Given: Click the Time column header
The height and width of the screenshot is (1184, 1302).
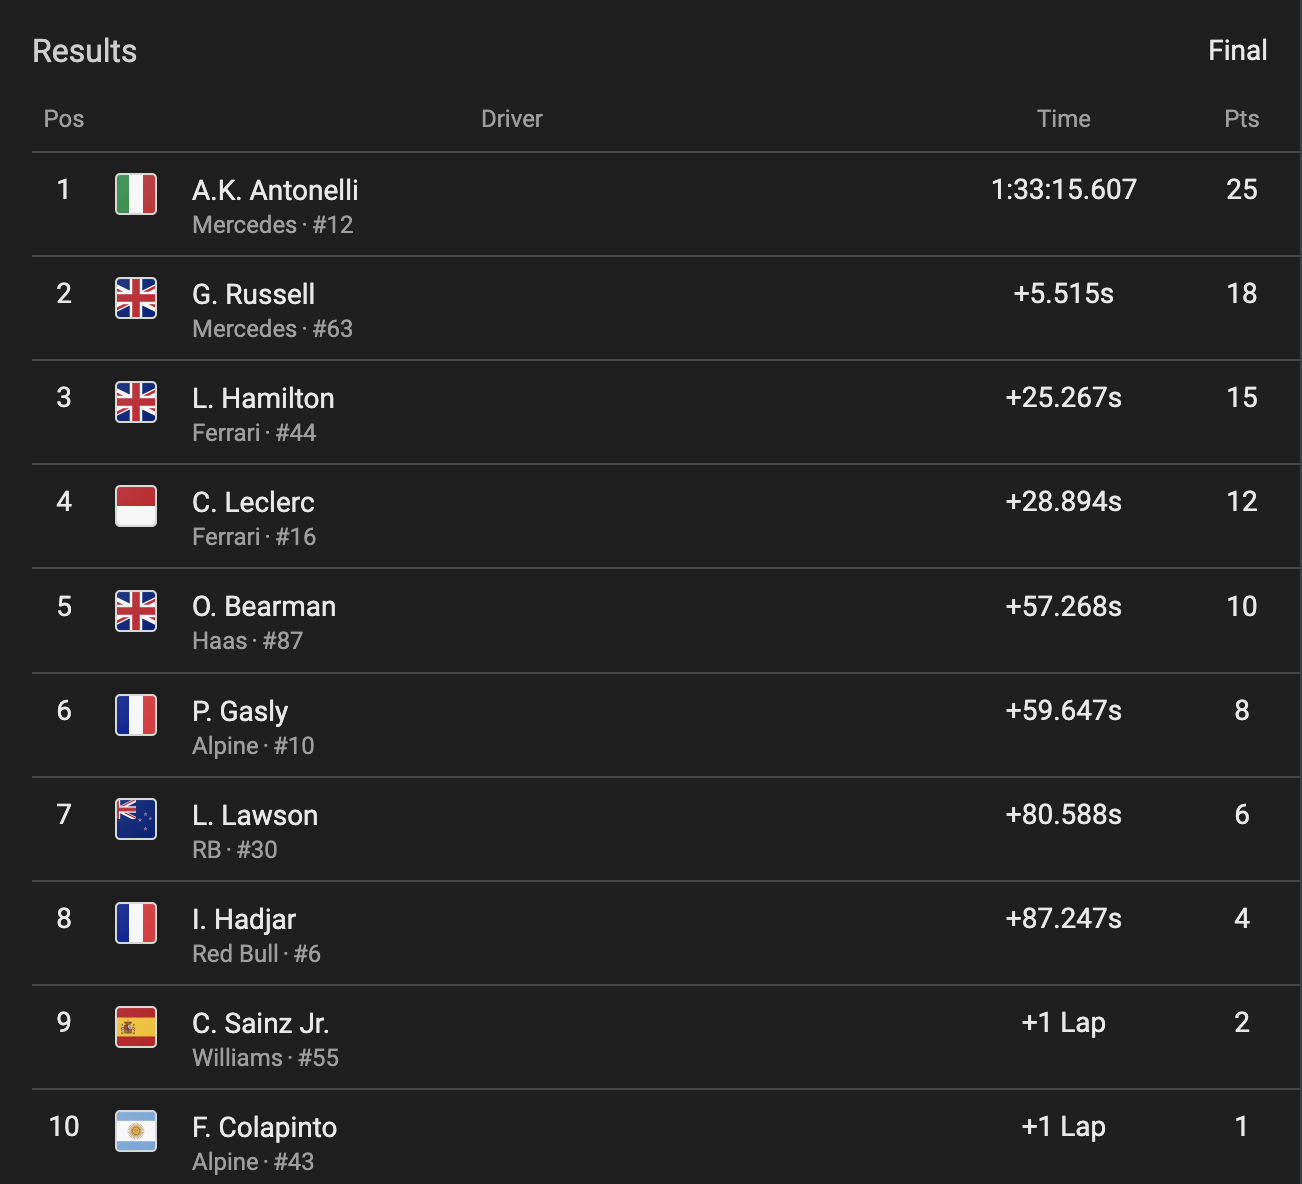Looking at the screenshot, I should tap(1063, 119).
